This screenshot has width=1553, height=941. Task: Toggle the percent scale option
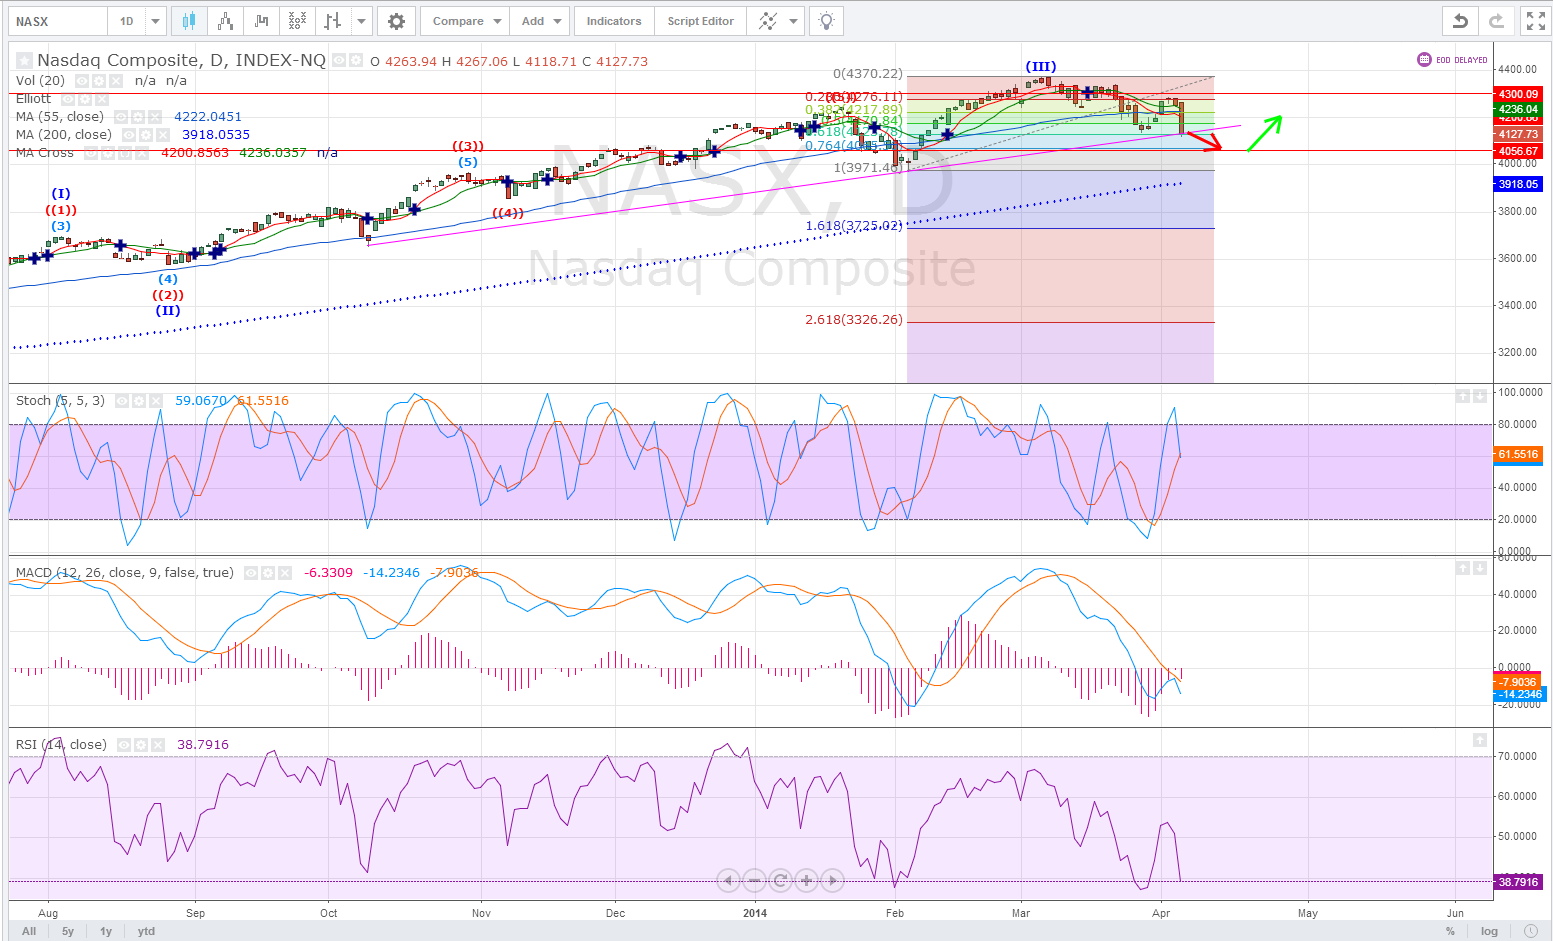point(1450,931)
